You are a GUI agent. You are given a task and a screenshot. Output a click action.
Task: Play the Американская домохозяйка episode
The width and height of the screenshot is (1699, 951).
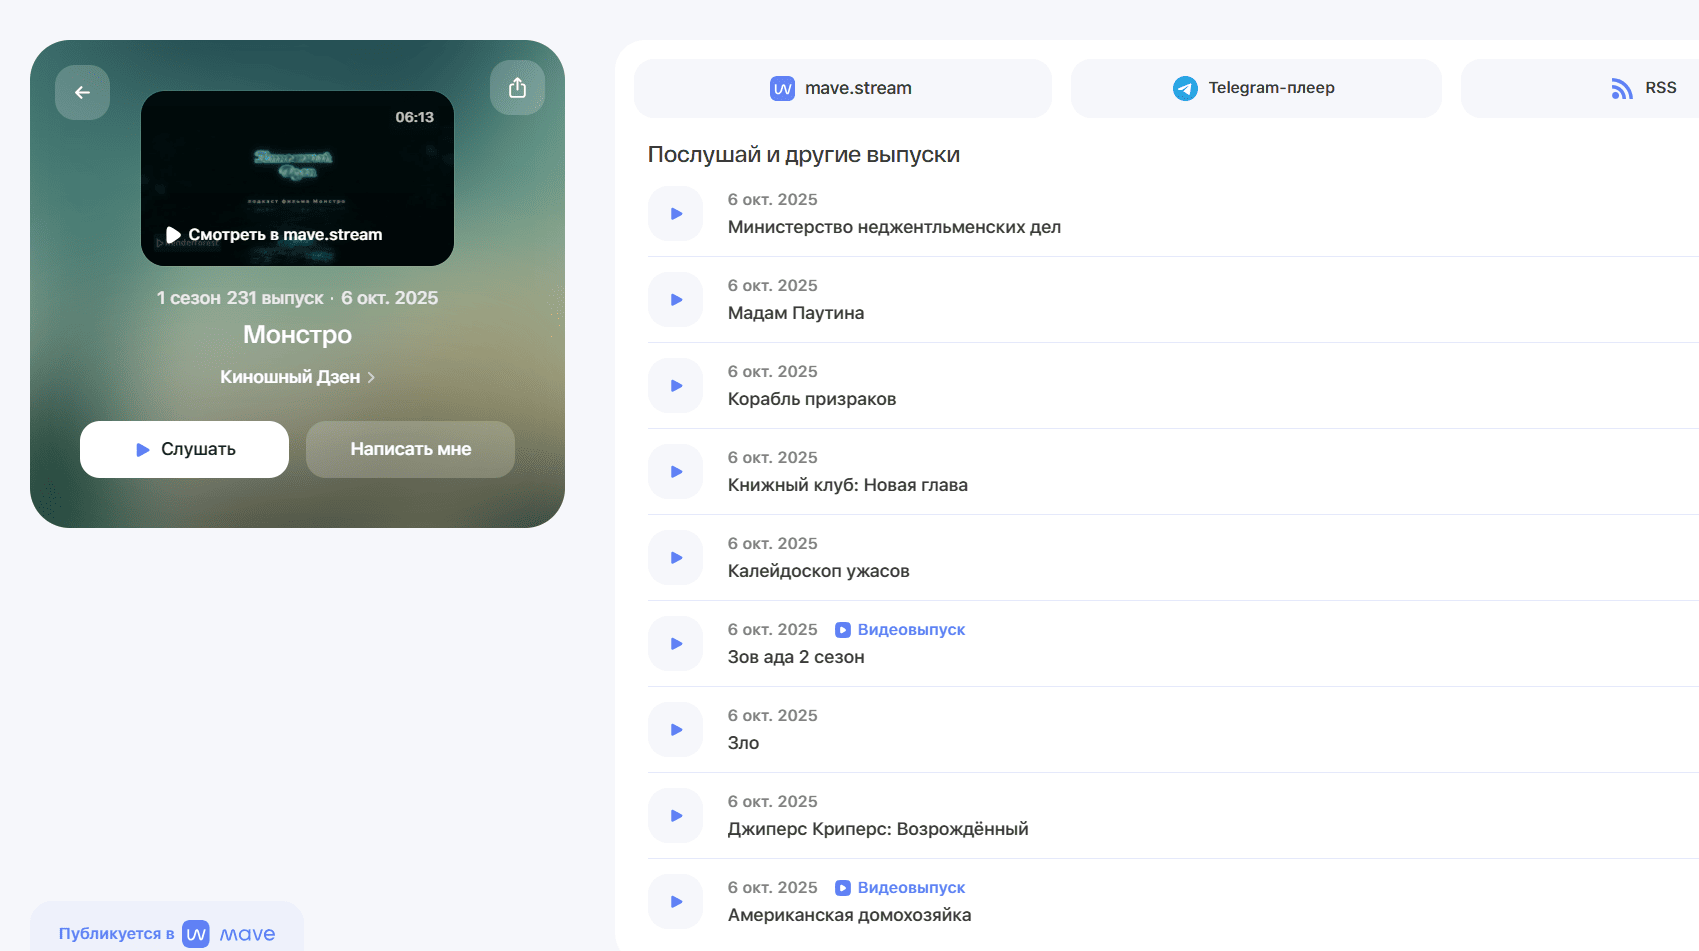(676, 902)
